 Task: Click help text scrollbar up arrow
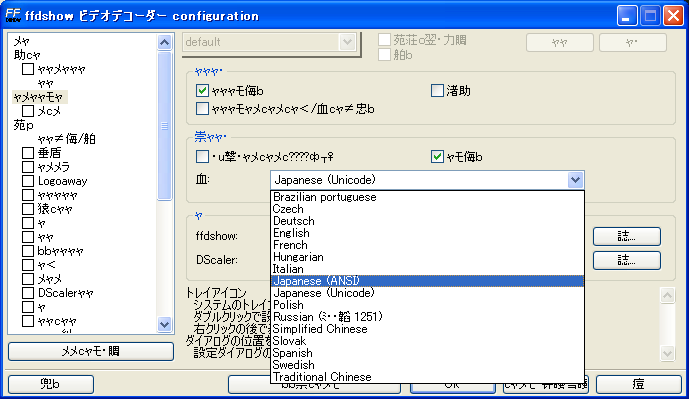(667, 295)
